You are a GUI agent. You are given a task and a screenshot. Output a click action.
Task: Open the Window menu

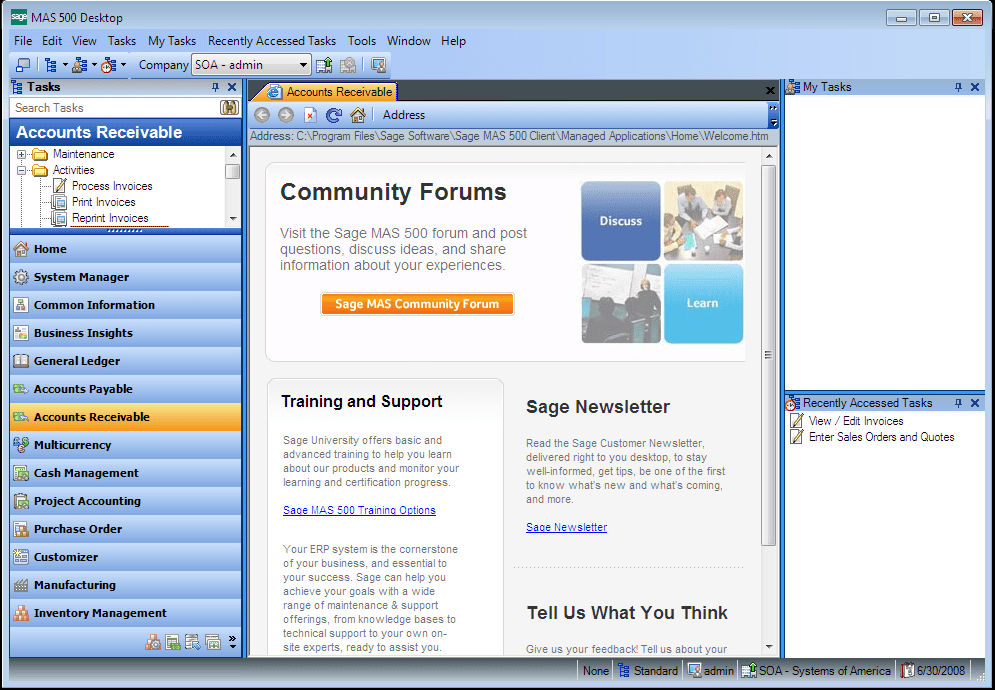409,41
